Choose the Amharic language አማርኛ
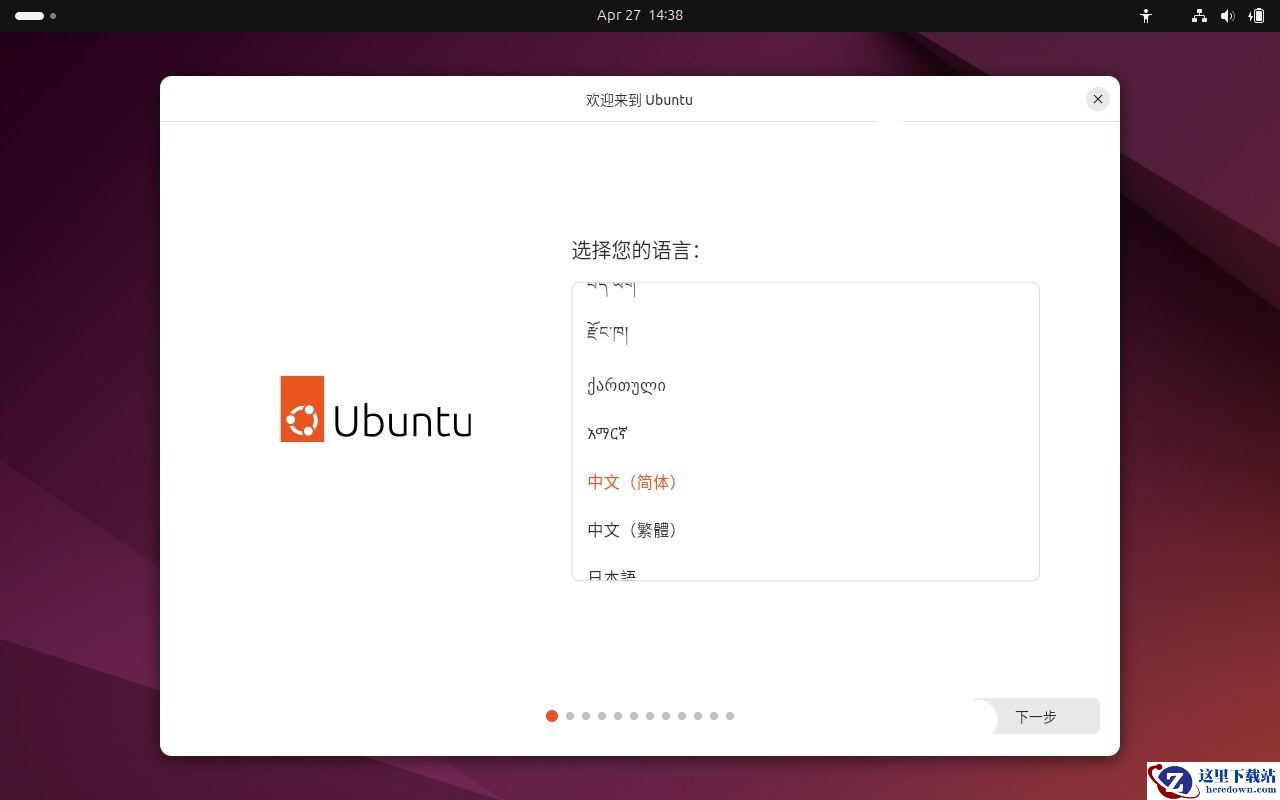The image size is (1280, 800). point(806,433)
